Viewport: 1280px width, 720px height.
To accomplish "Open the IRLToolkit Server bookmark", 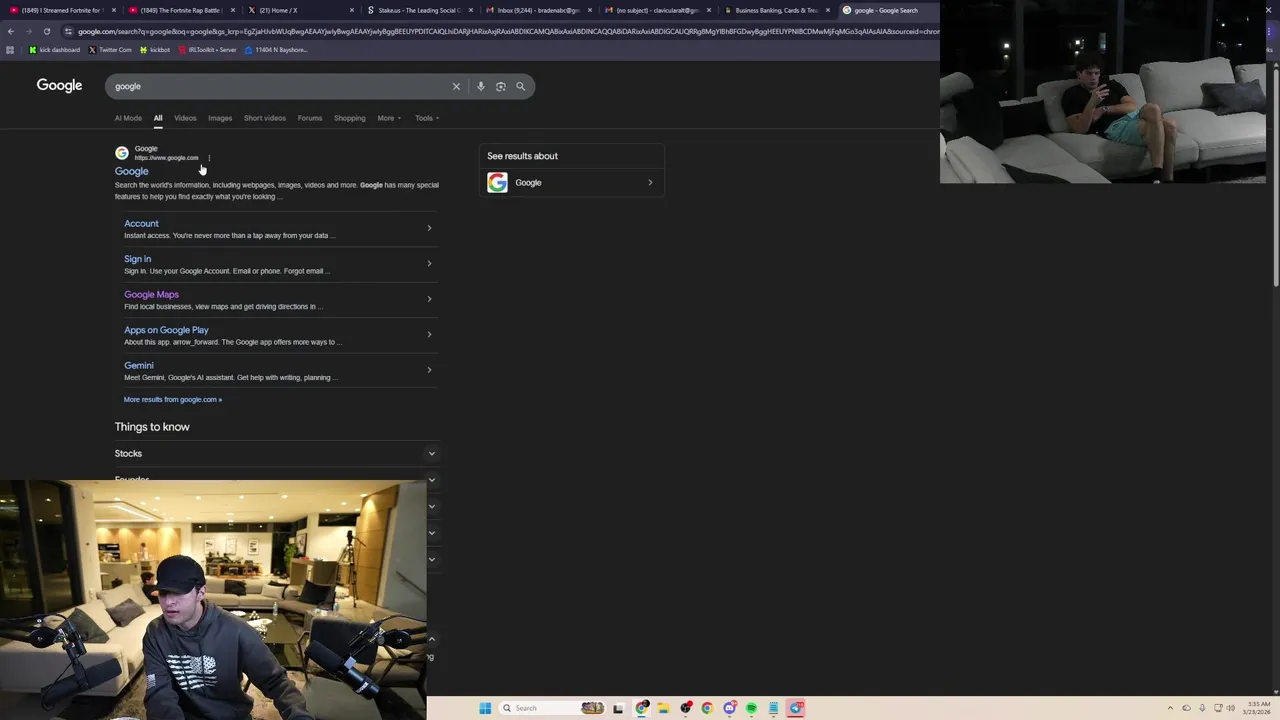I will point(208,50).
